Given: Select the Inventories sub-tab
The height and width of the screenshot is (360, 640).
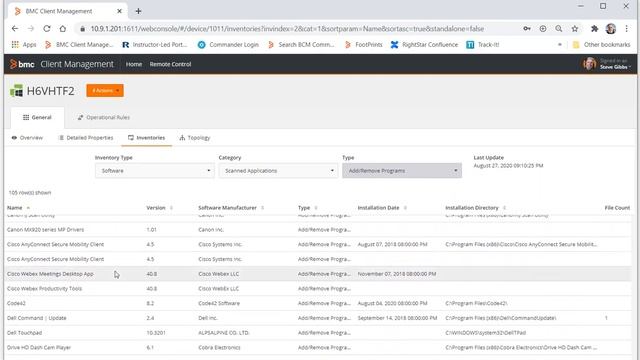Looking at the screenshot, I should 147,138.
